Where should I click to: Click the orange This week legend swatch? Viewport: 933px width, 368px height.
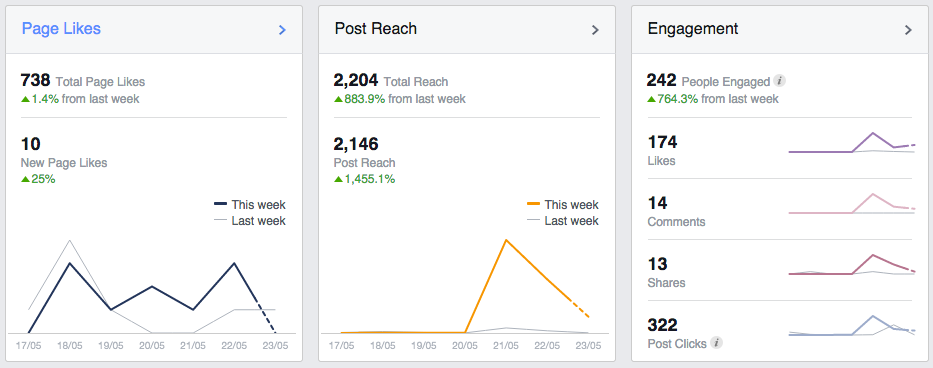[533, 204]
